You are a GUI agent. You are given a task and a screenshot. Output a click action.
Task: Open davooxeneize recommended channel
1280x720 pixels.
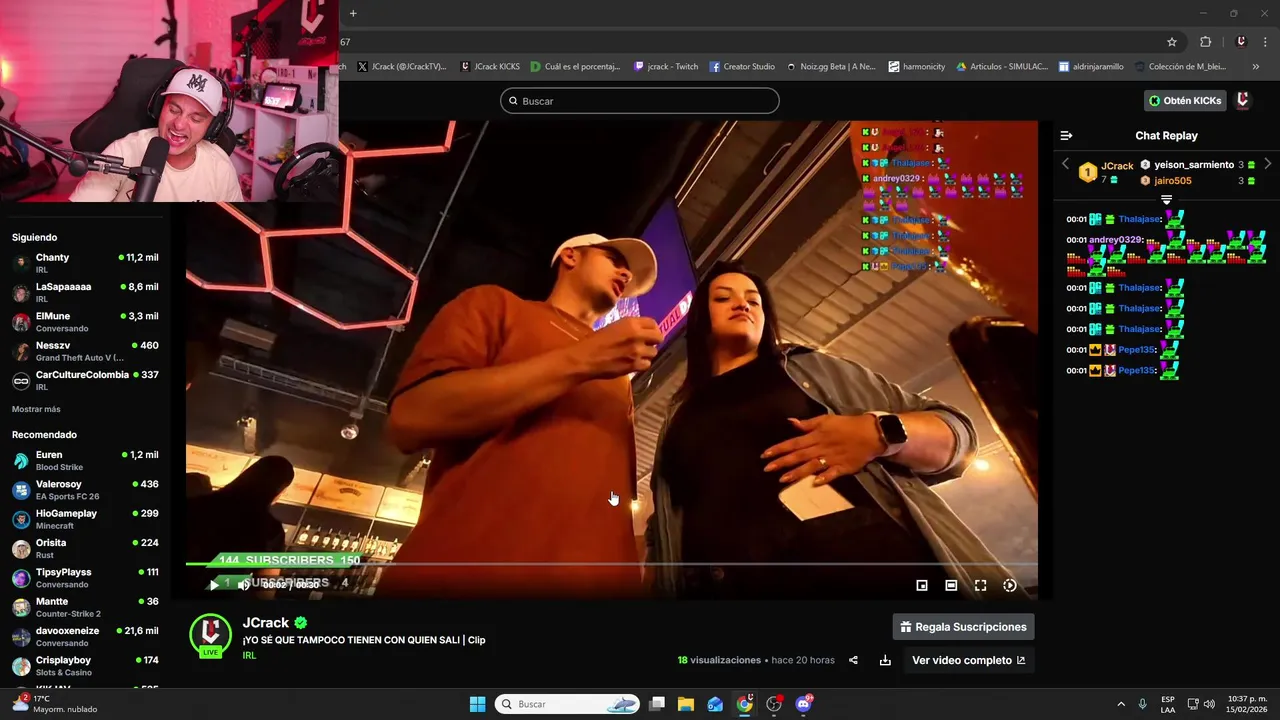[85, 637]
